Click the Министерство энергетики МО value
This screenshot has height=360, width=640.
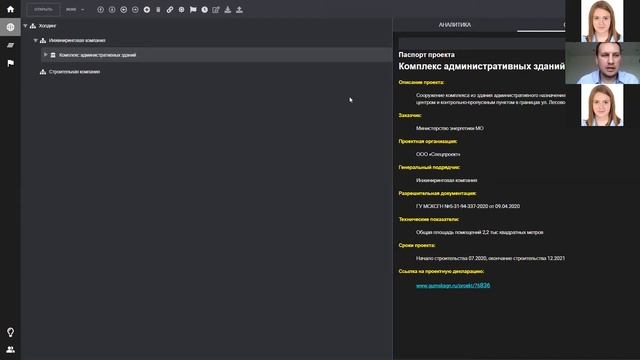click(x=449, y=128)
